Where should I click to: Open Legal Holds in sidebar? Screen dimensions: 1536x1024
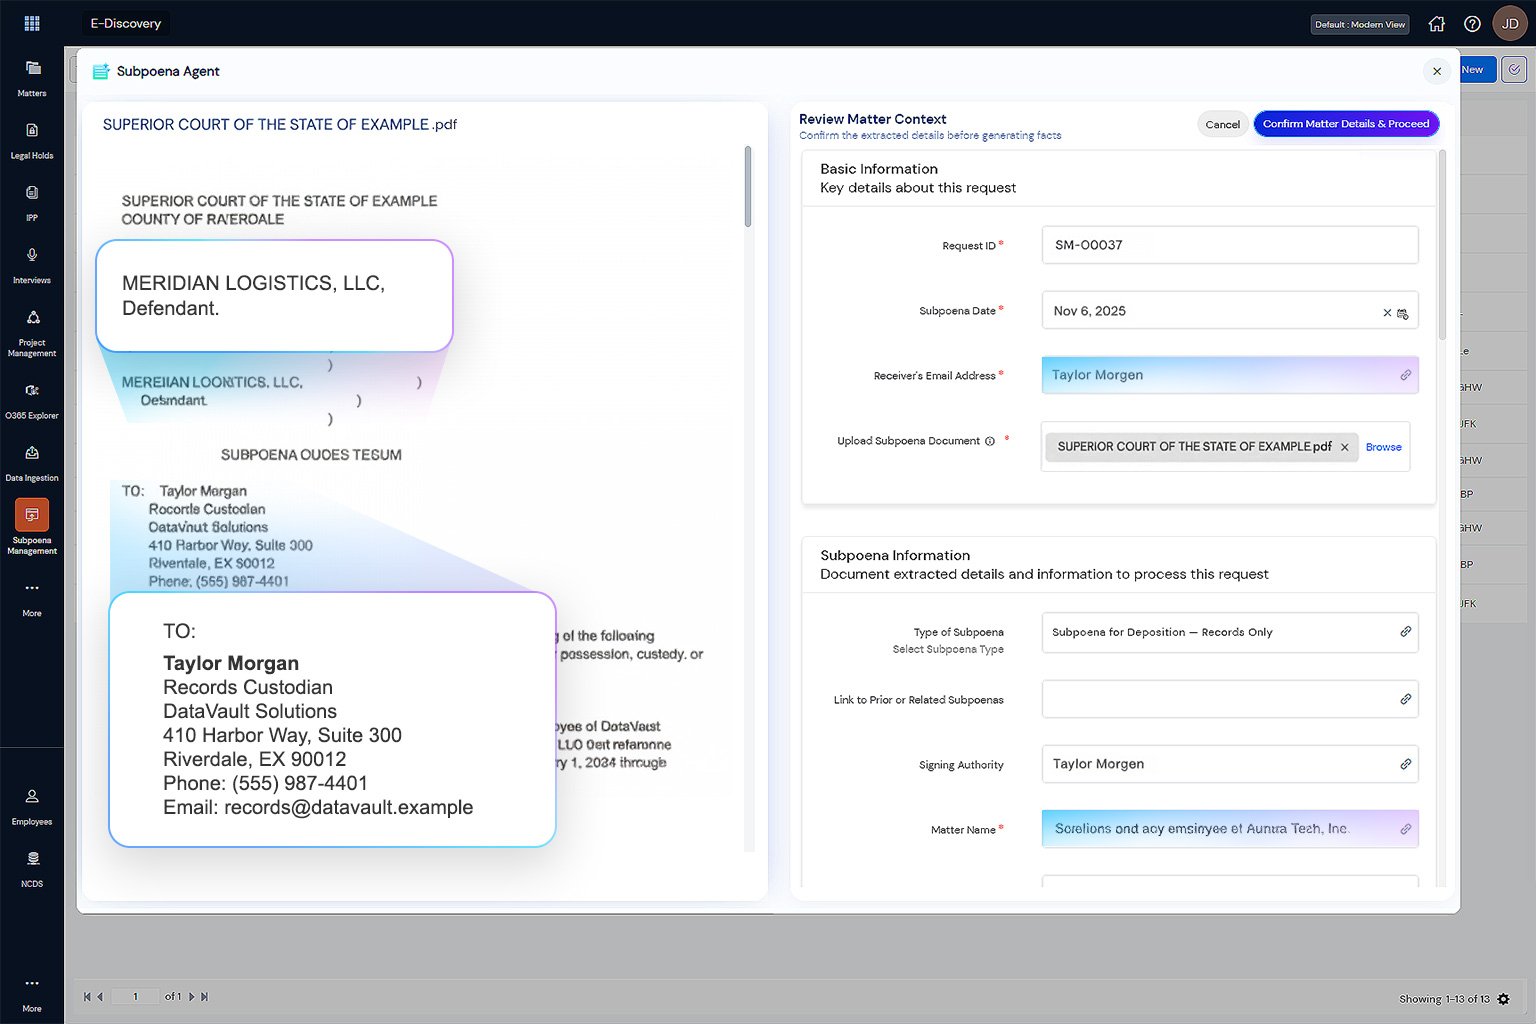click(32, 130)
